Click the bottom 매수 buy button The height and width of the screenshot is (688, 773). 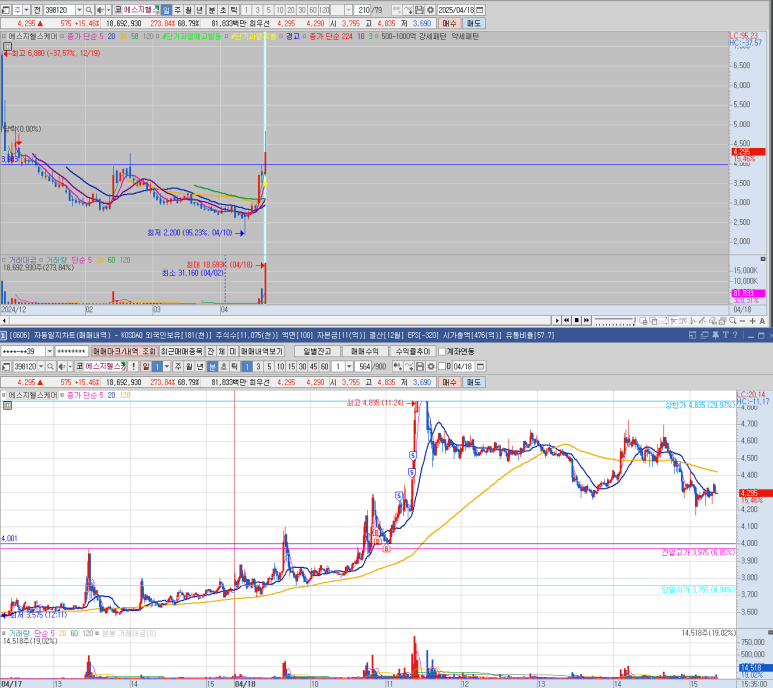pyautogui.click(x=449, y=382)
